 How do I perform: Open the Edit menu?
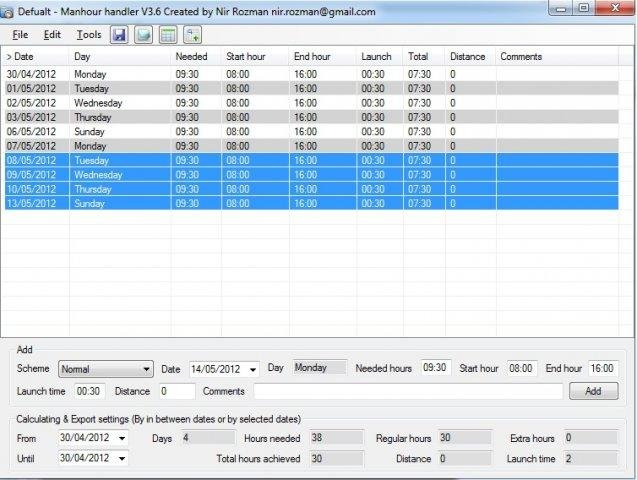[x=52, y=35]
